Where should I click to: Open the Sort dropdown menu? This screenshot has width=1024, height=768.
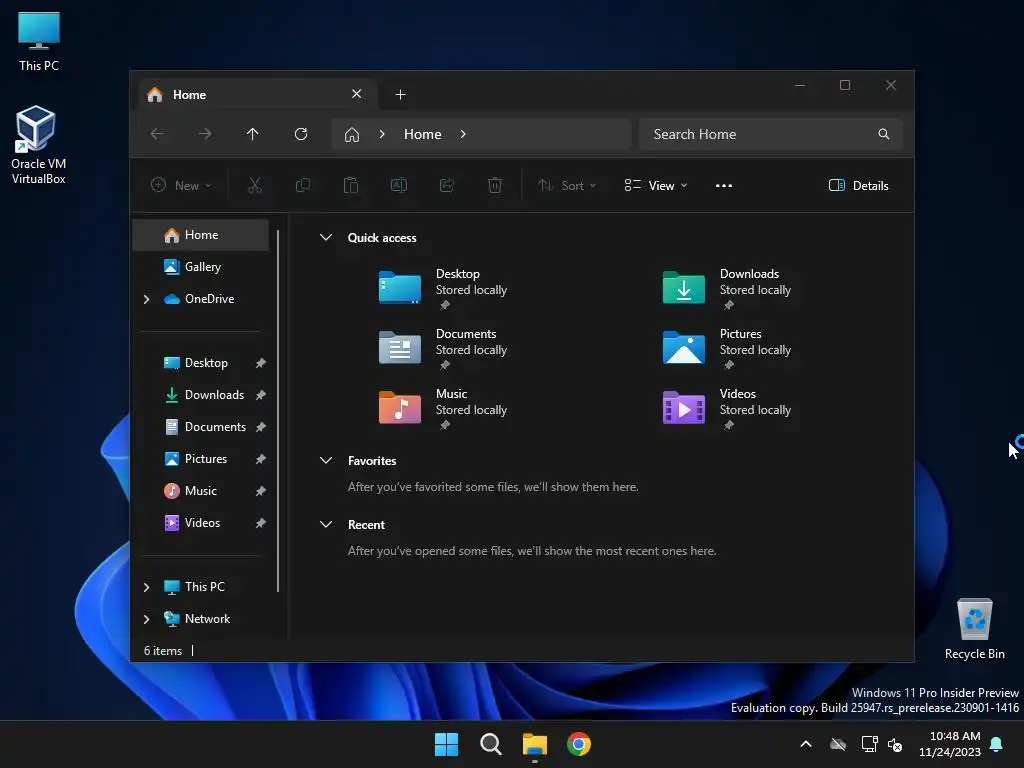(x=567, y=185)
